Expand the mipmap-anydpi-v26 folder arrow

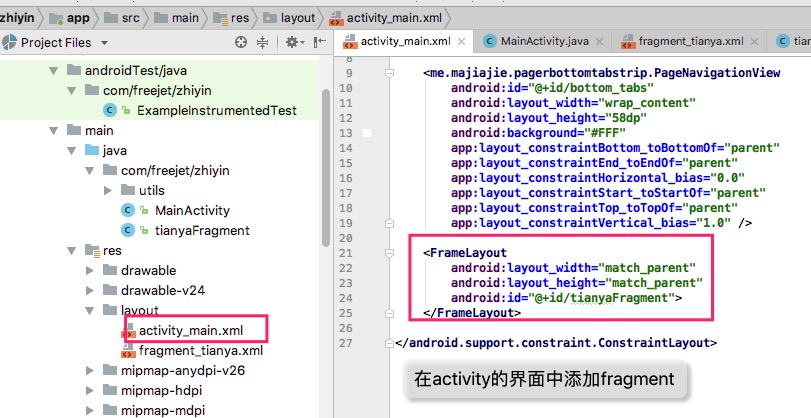click(89, 370)
